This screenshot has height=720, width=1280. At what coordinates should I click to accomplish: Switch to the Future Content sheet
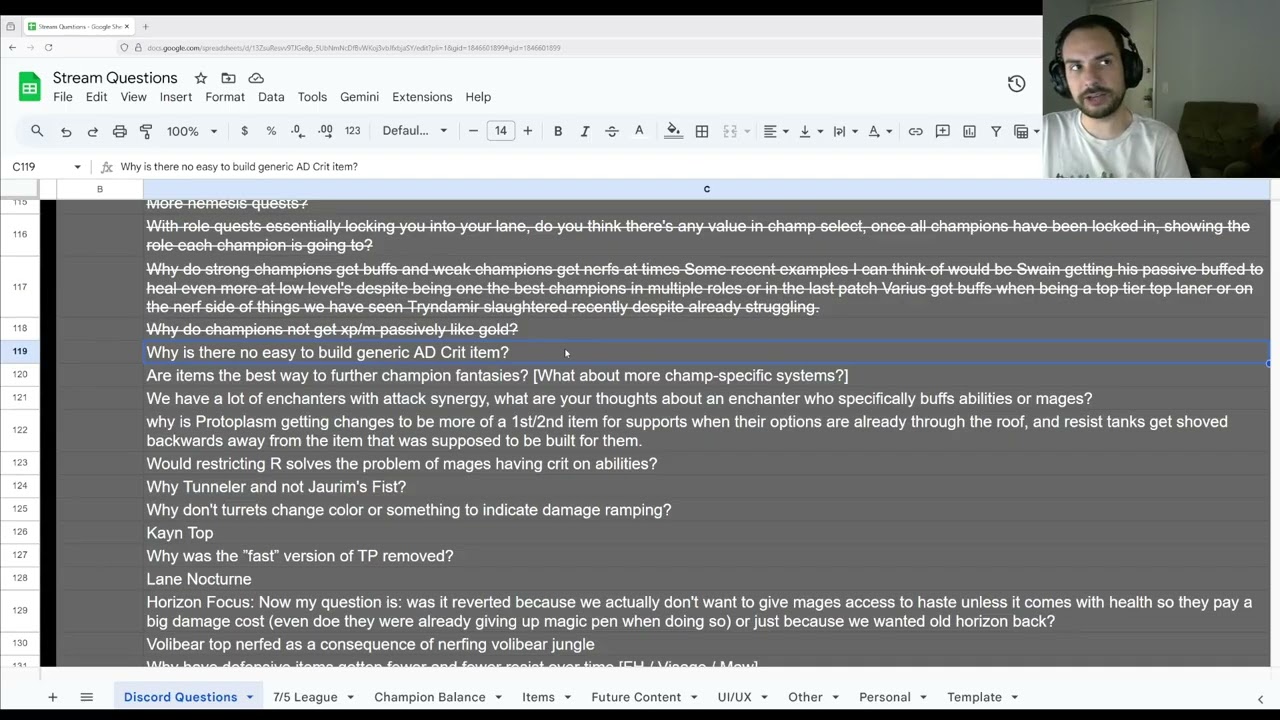[636, 697]
